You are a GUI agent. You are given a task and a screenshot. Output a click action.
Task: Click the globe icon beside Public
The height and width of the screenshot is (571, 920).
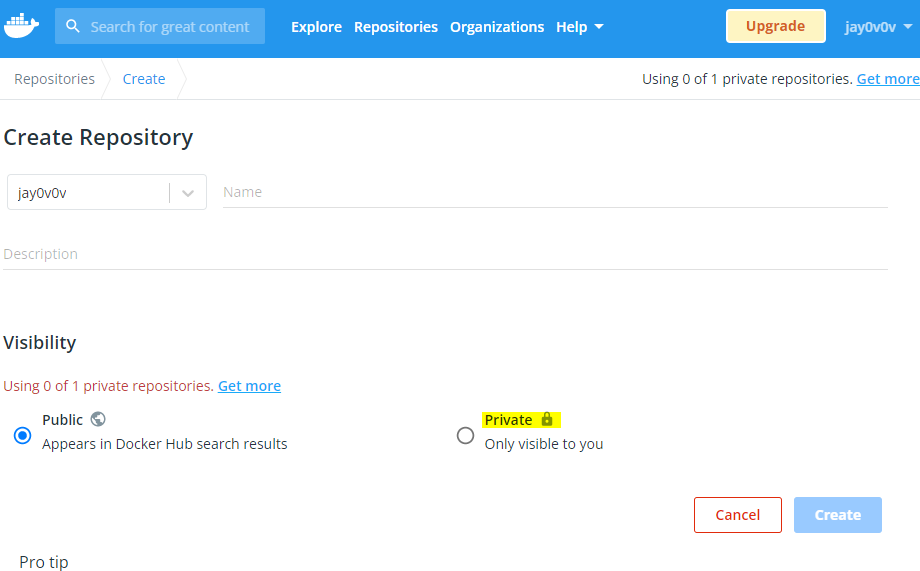tap(98, 419)
